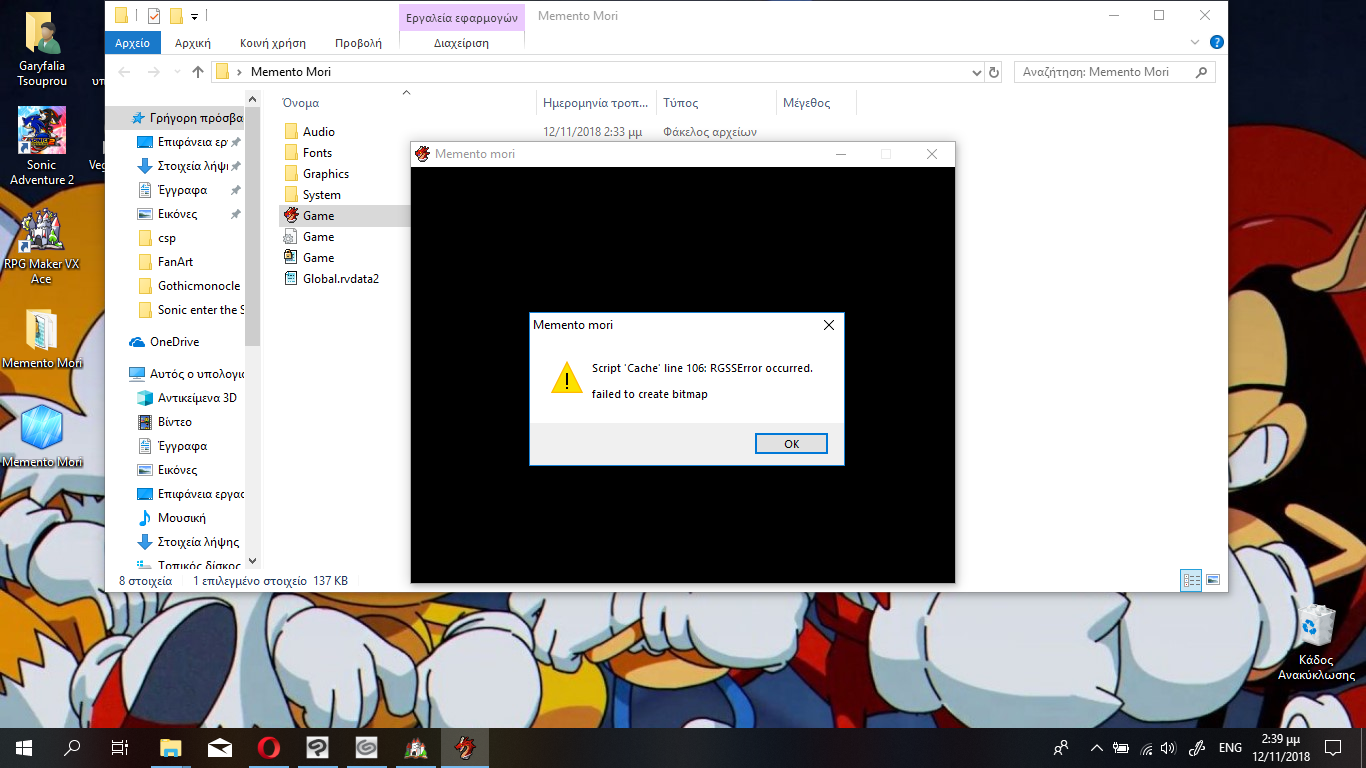Click the red dragon icon of the highlighted Game file

pos(291,215)
